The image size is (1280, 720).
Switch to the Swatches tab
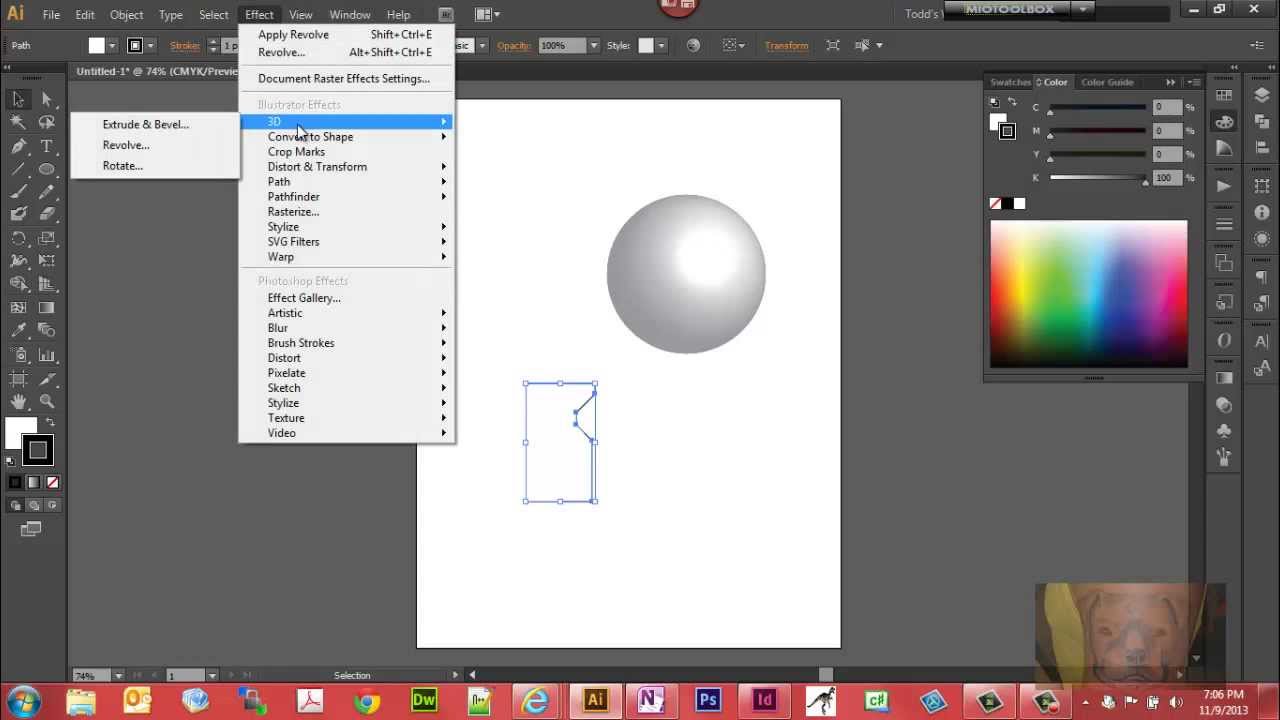(1010, 82)
